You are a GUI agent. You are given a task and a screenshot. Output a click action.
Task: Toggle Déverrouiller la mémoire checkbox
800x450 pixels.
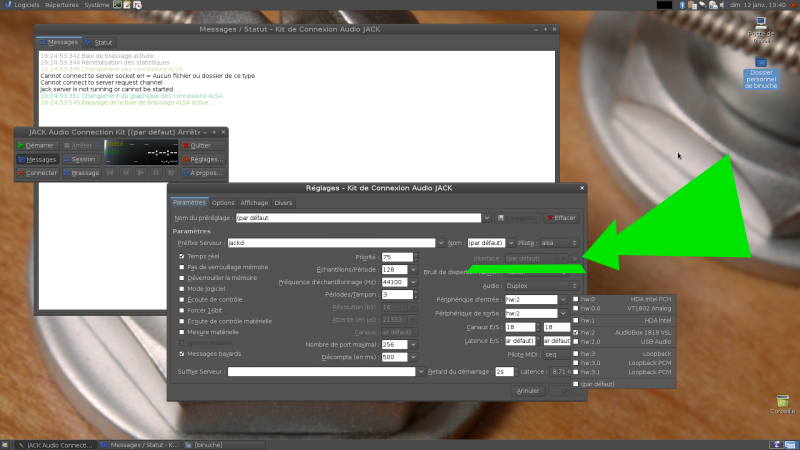(x=182, y=278)
